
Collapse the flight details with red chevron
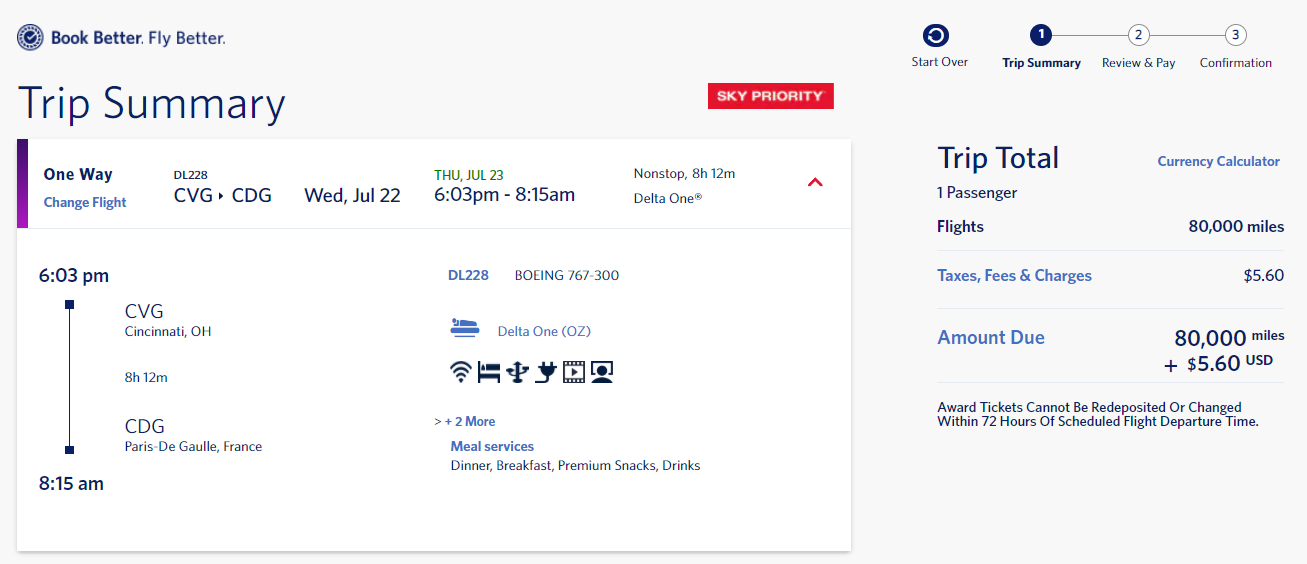coord(815,183)
